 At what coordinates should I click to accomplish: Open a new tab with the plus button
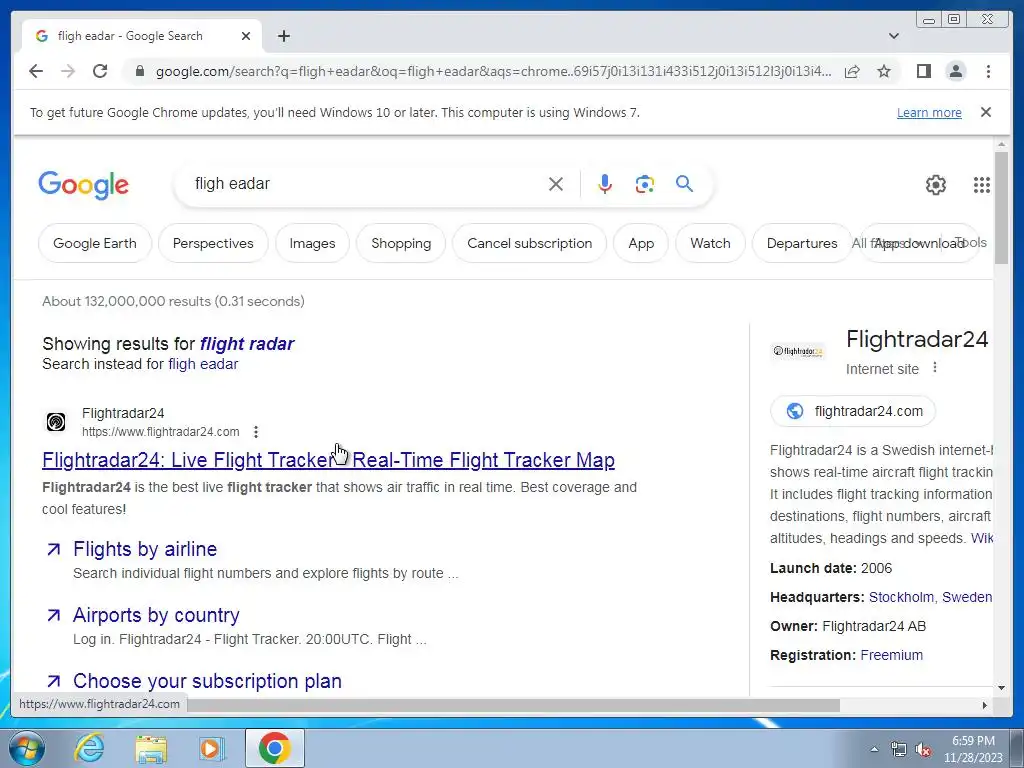coord(283,36)
